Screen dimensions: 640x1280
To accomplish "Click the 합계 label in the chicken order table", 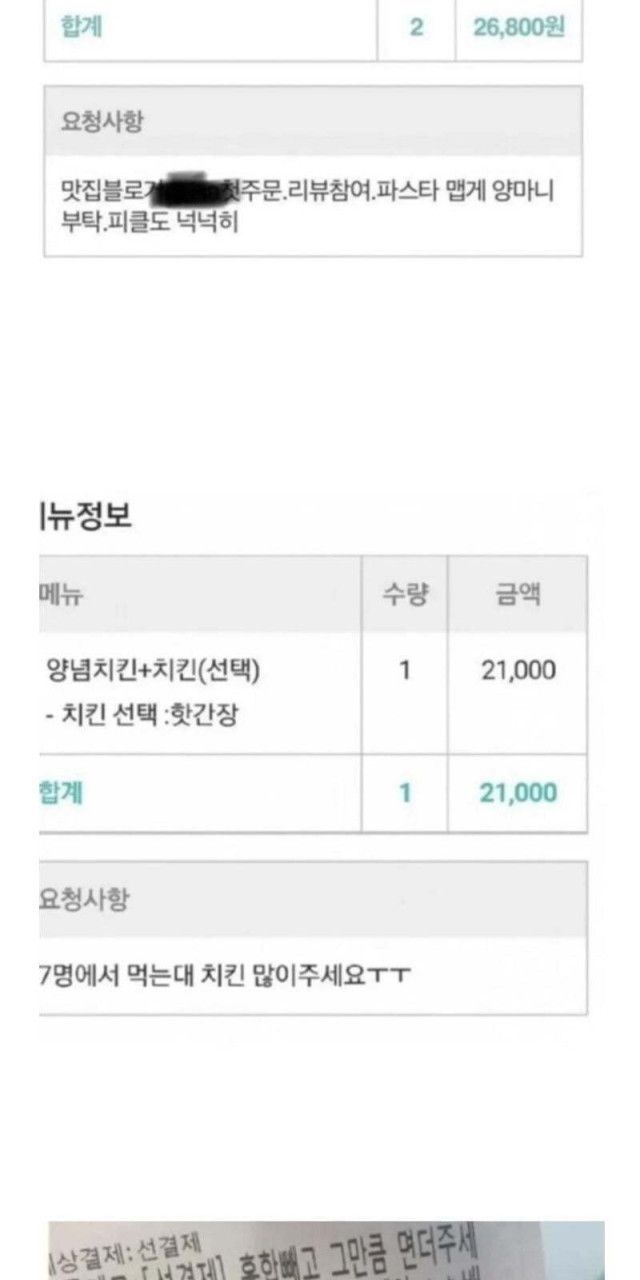I will pos(61,793).
